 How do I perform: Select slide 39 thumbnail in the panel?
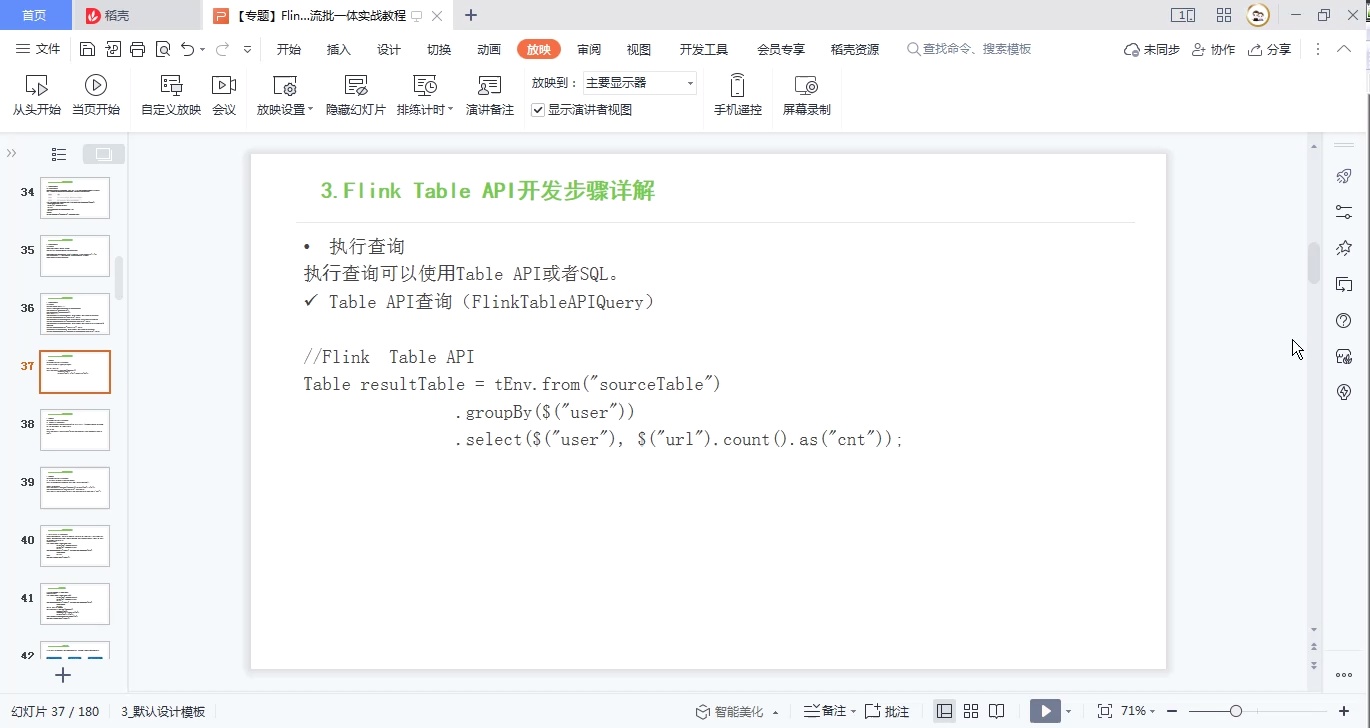click(x=75, y=487)
